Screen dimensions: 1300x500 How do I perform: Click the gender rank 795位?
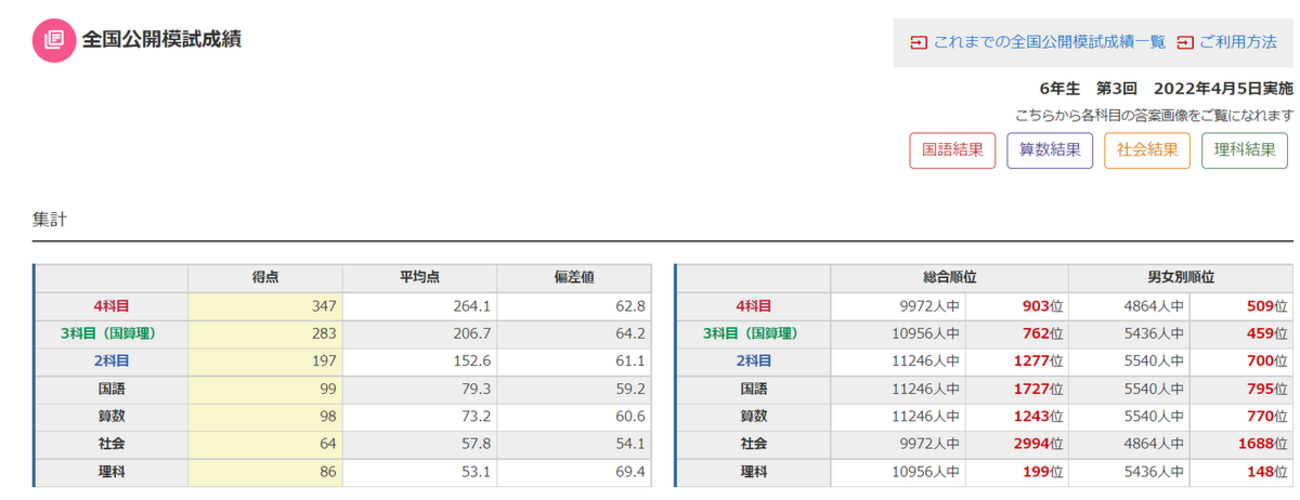pos(1267,388)
